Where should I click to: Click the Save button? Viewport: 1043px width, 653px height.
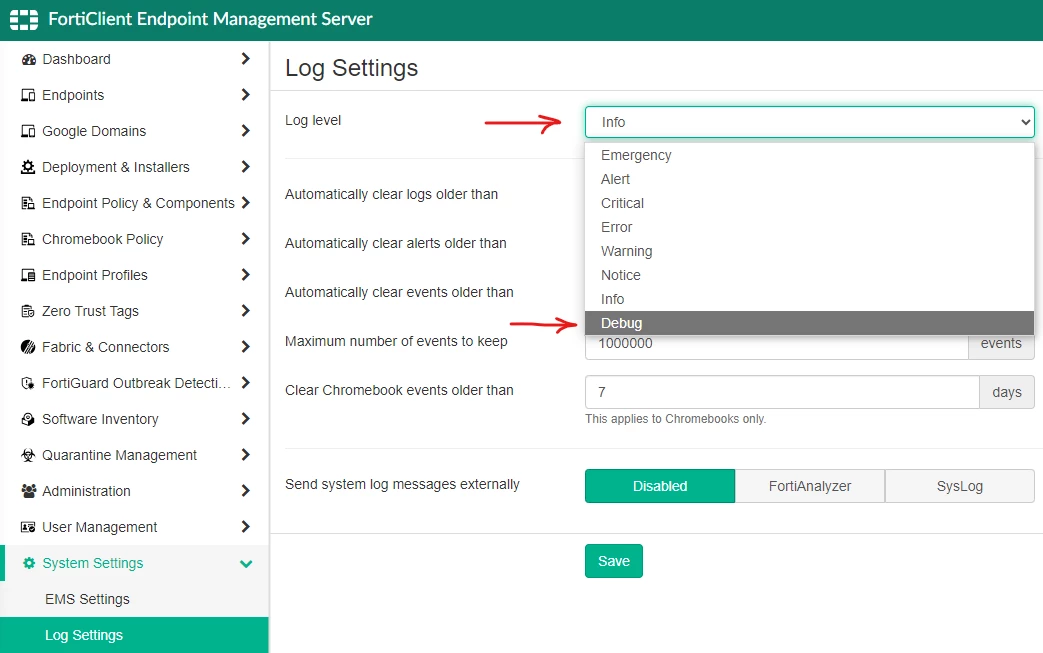tap(613, 561)
